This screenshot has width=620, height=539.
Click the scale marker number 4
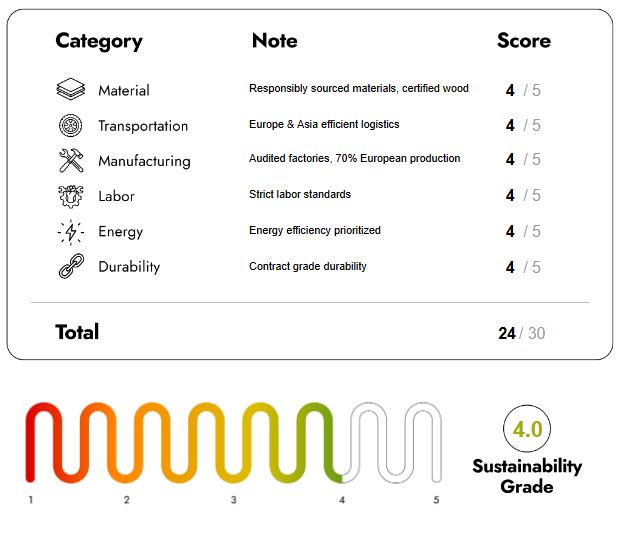point(342,500)
